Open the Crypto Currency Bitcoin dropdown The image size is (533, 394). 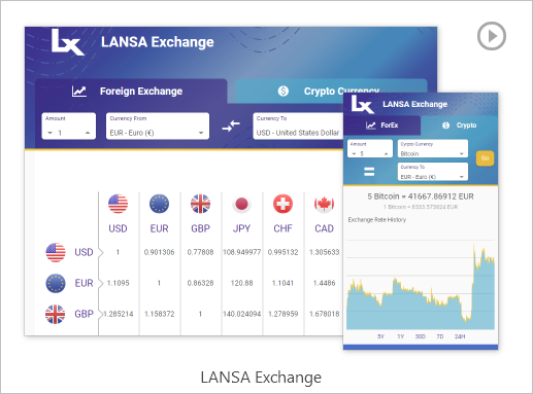click(x=433, y=149)
